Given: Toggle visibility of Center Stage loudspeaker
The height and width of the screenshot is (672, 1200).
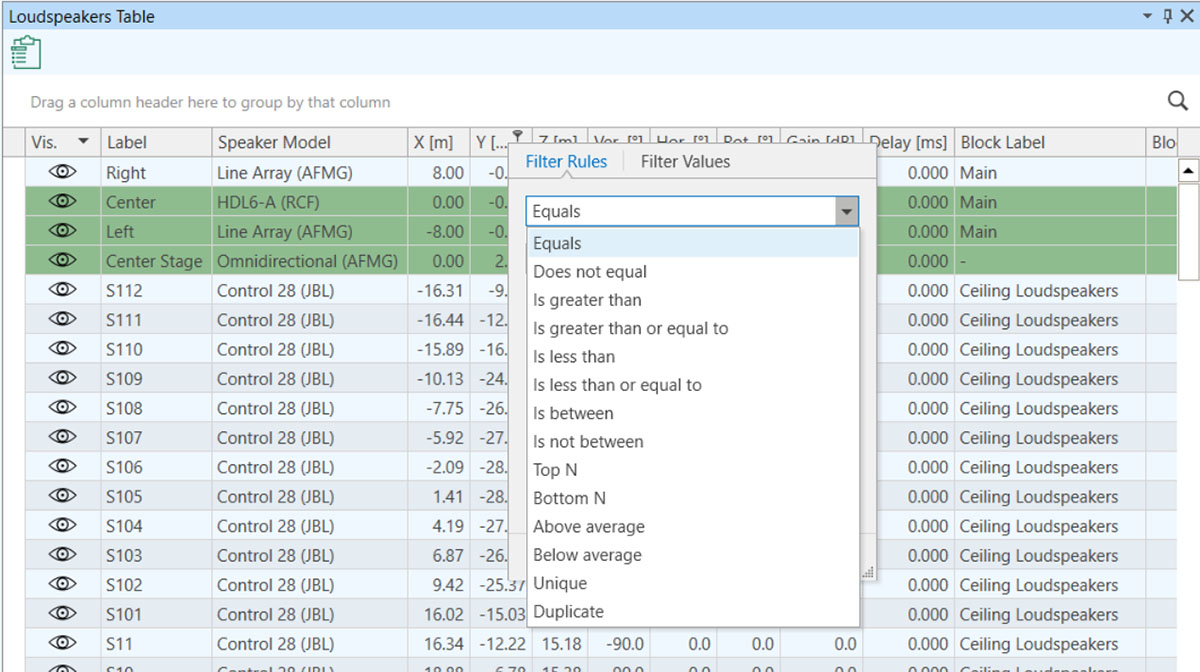Looking at the screenshot, I should 62,260.
